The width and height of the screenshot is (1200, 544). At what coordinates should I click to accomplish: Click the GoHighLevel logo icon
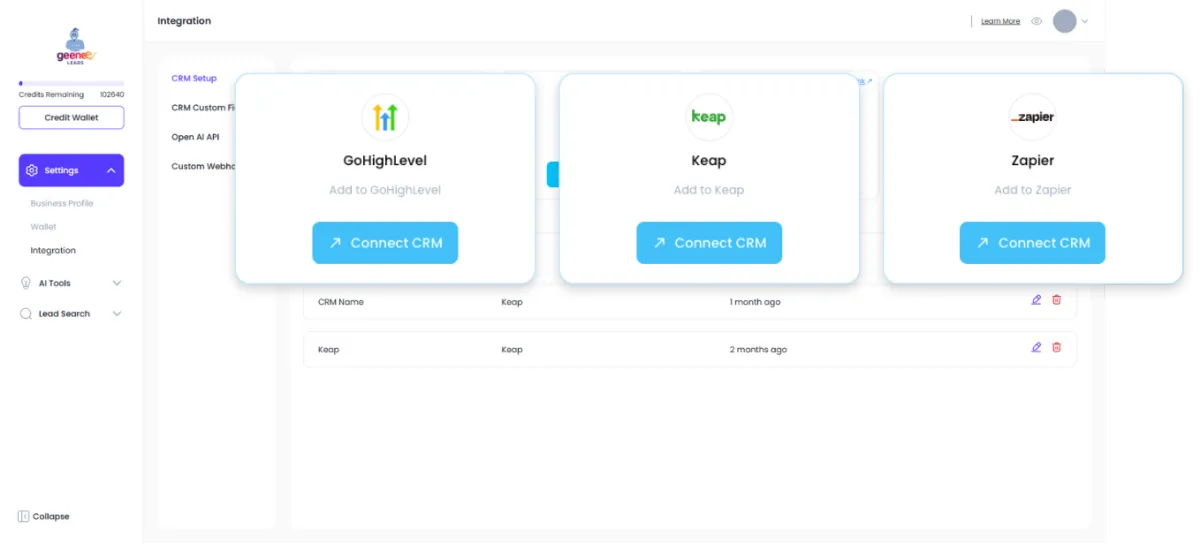[385, 117]
